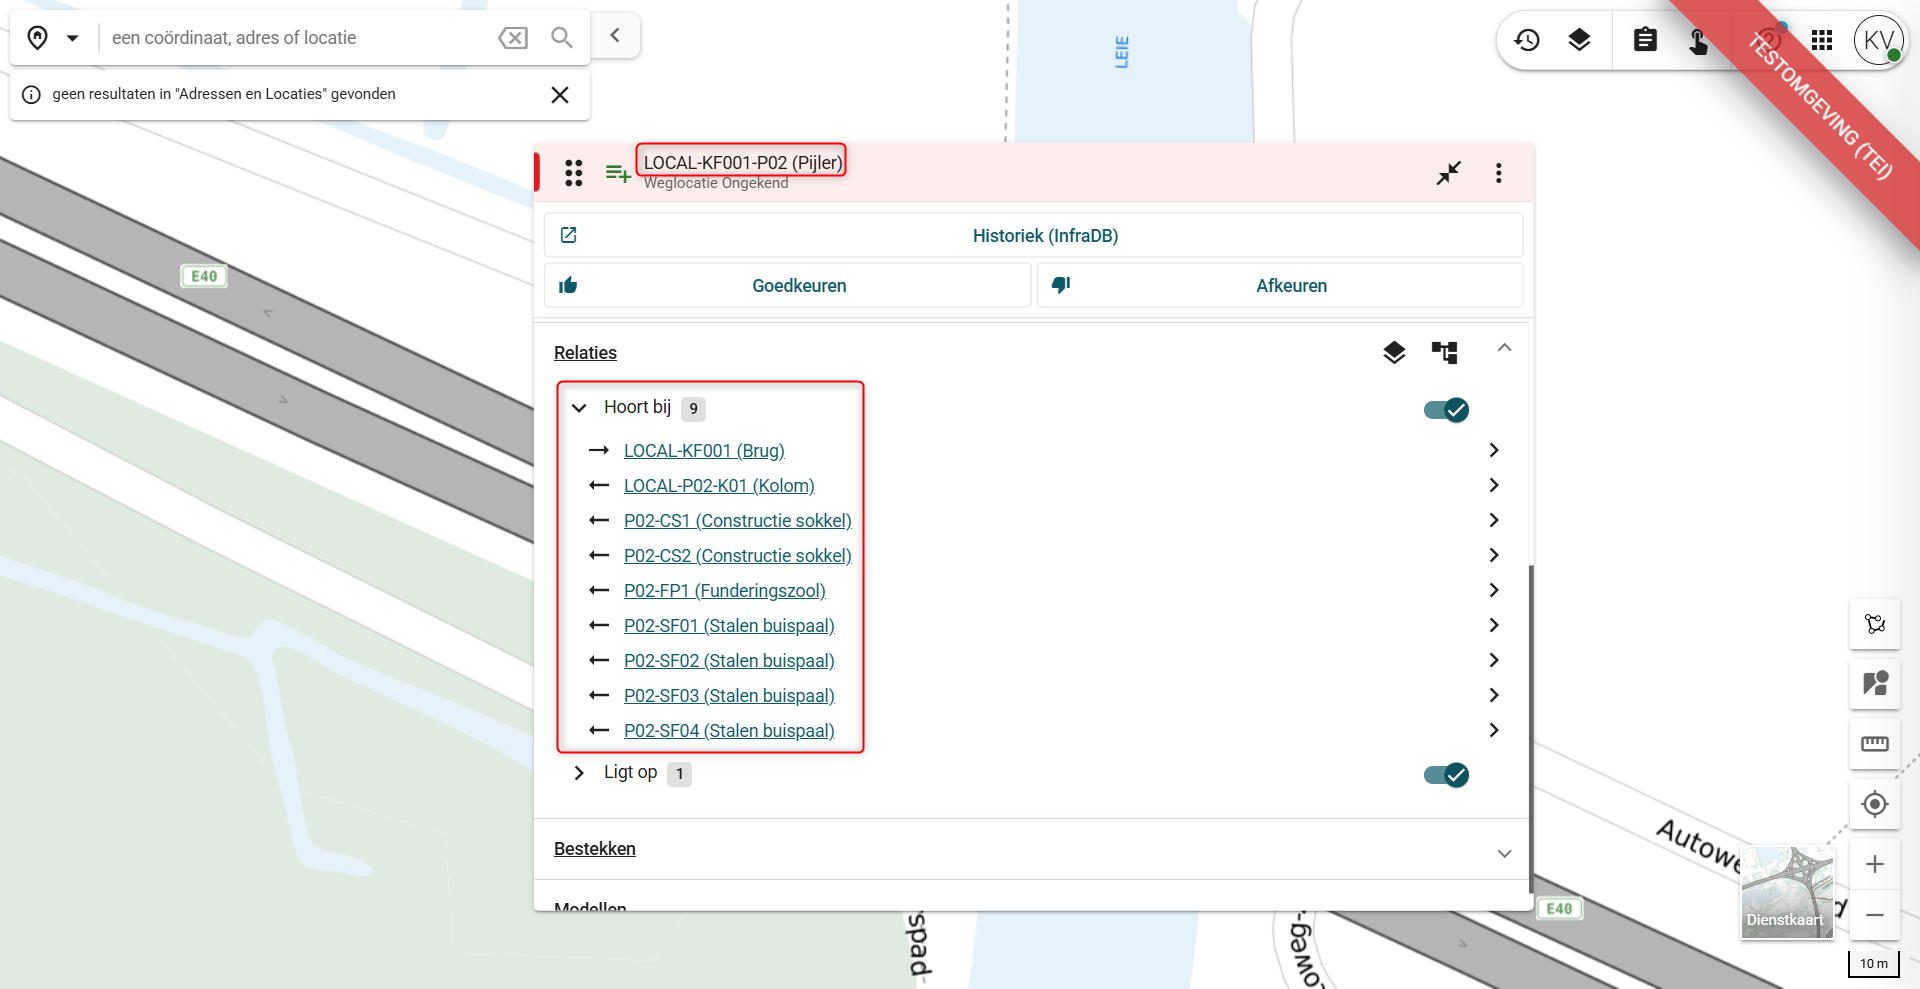
Task: Toggle the Ligt op switch
Action: 1446,775
